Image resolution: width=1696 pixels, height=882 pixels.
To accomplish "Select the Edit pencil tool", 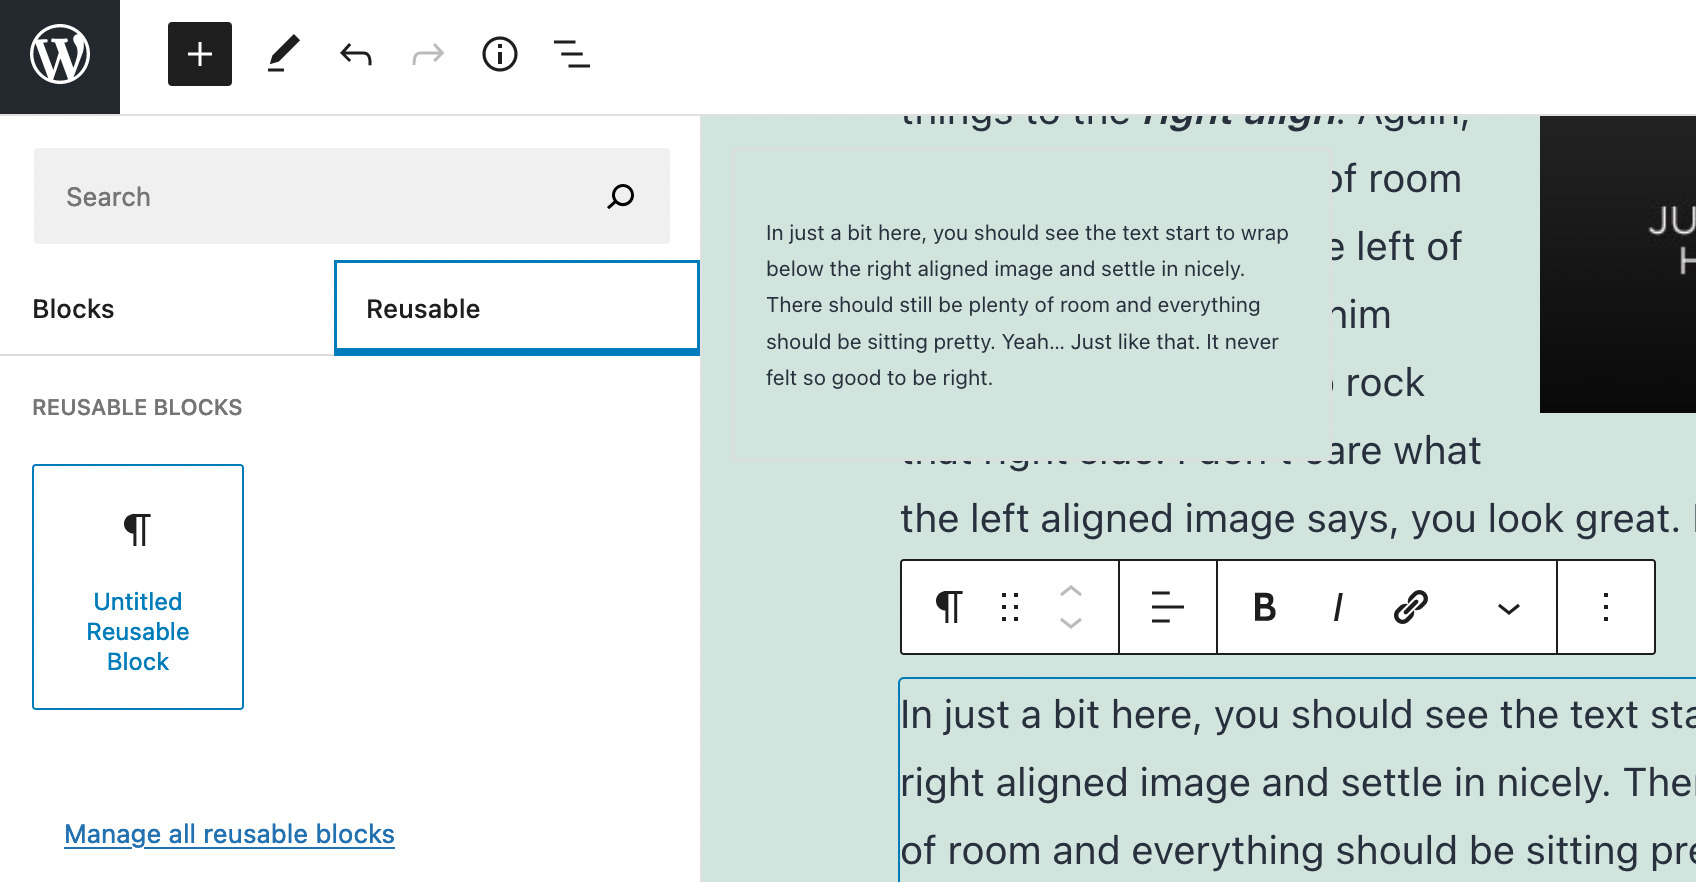I will [283, 54].
